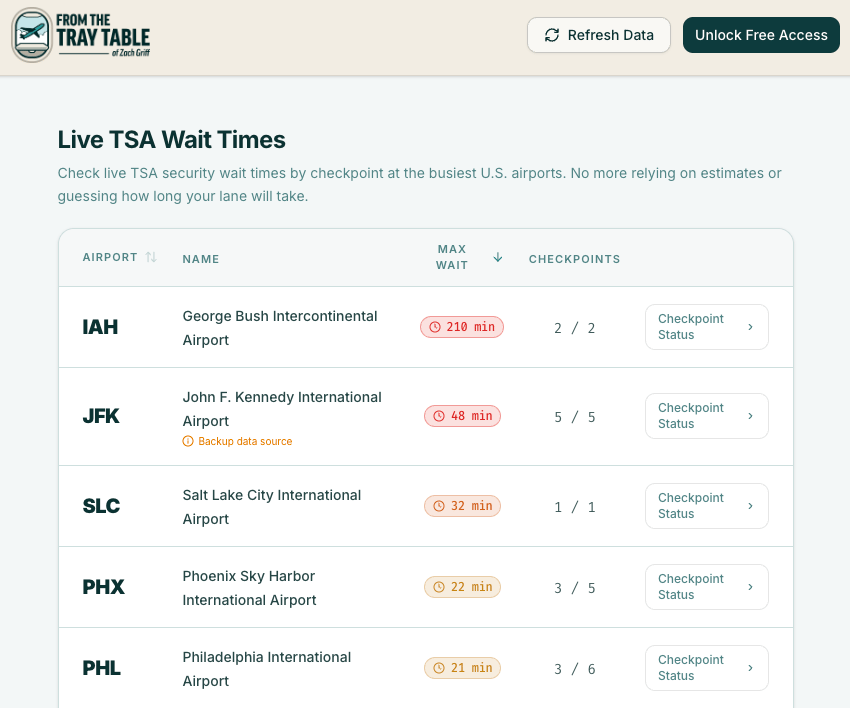Expand chevron in PHX Checkpoint Status
The width and height of the screenshot is (850, 708).
(x=750, y=587)
